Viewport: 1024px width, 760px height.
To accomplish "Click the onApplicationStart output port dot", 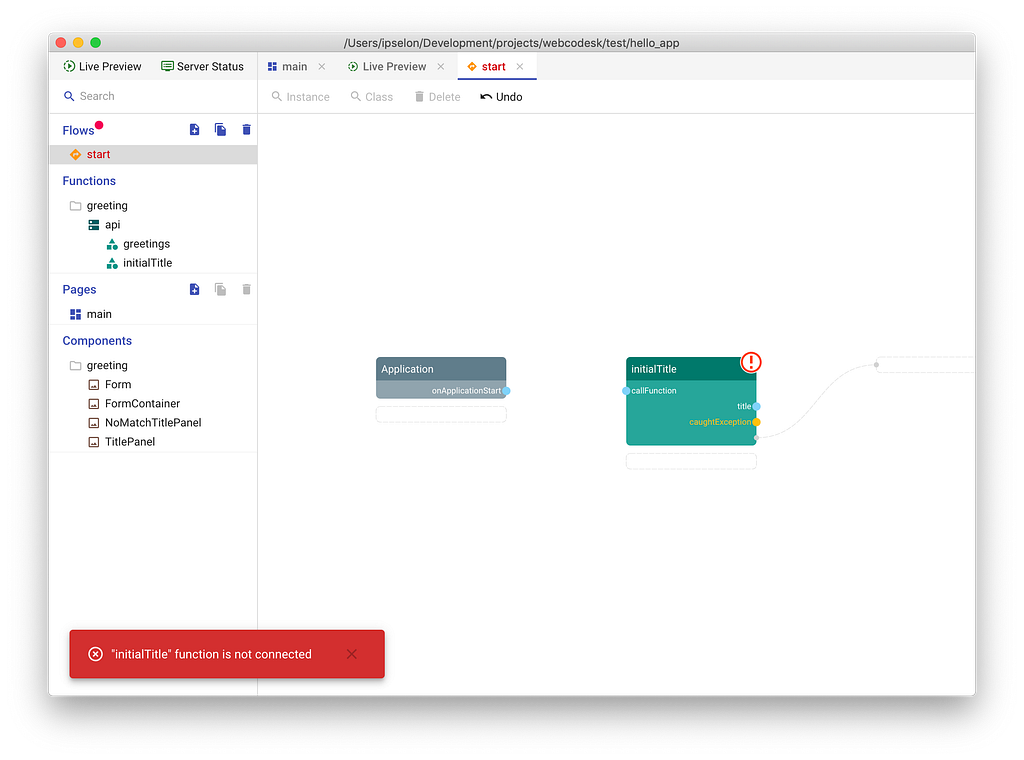I will pos(506,390).
